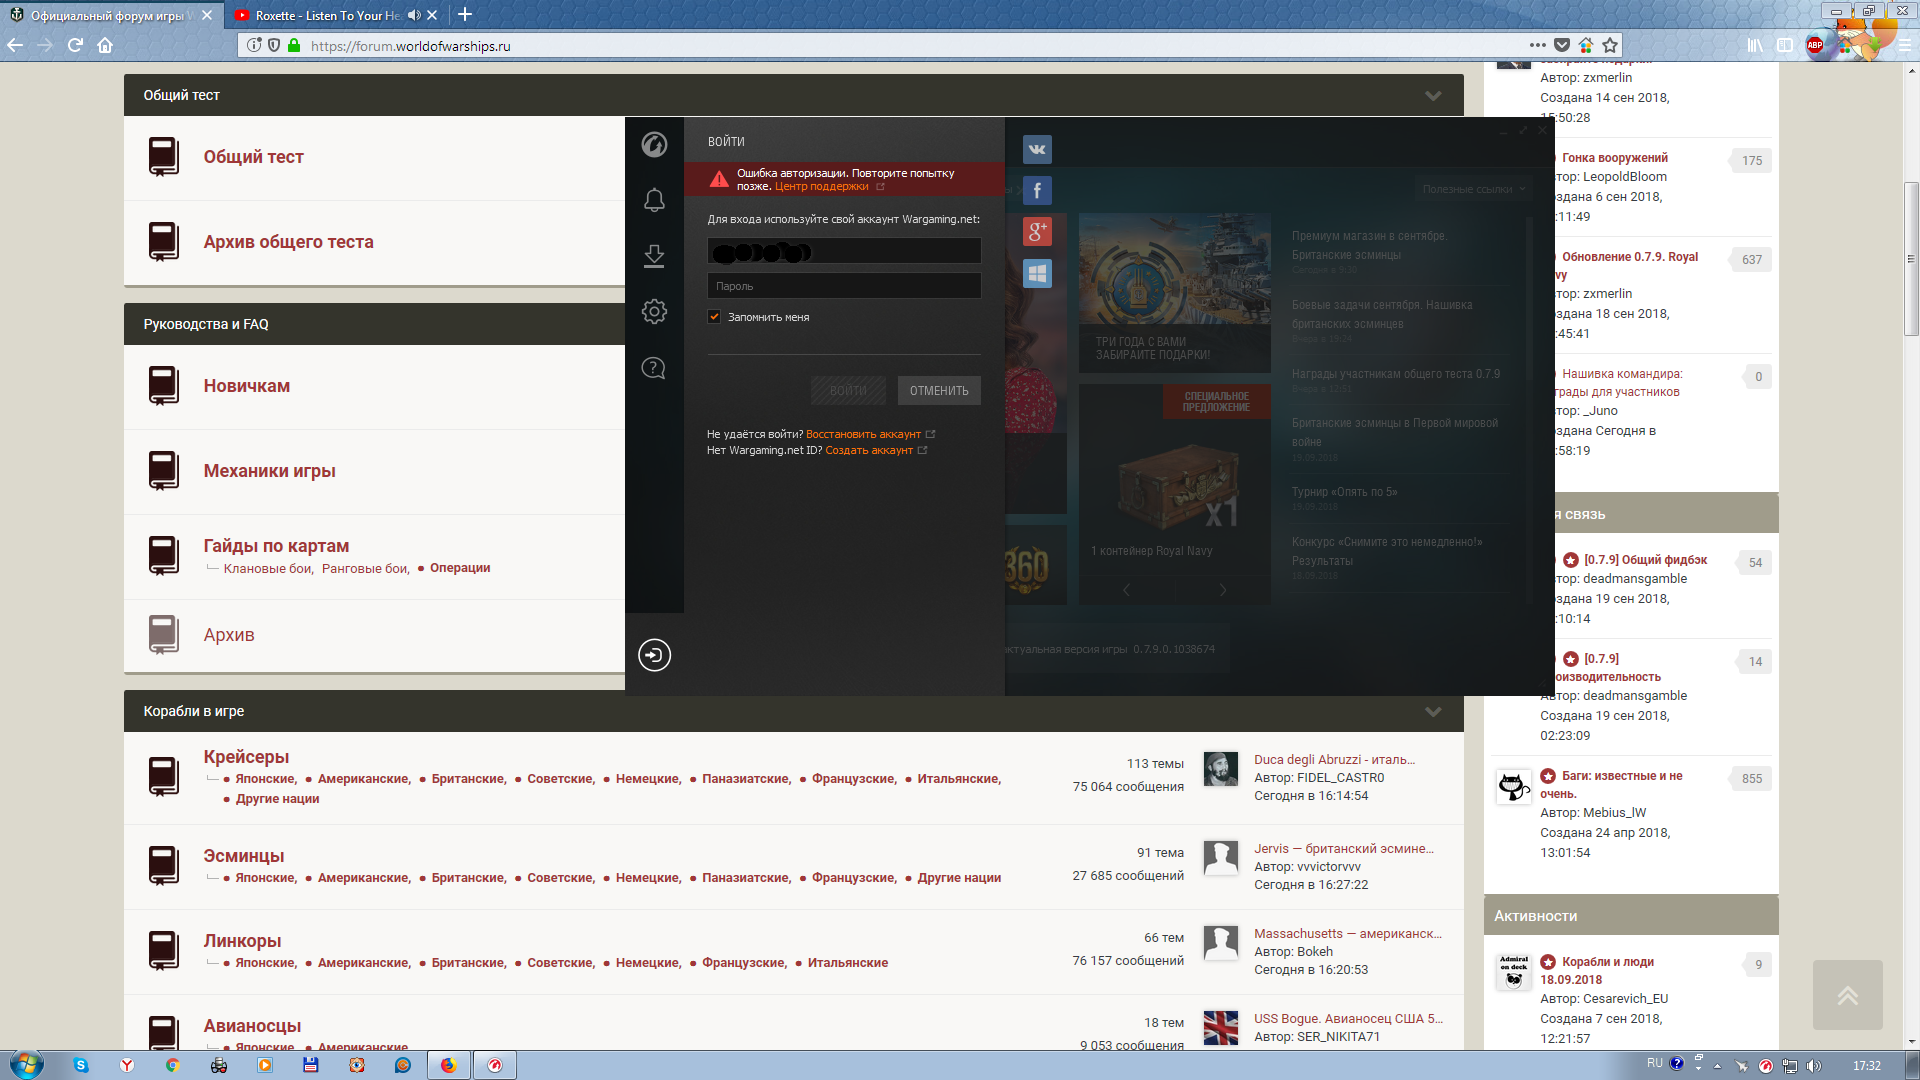Viewport: 1920px width, 1080px height.
Task: Sign in with Facebook icon
Action: (x=1037, y=190)
